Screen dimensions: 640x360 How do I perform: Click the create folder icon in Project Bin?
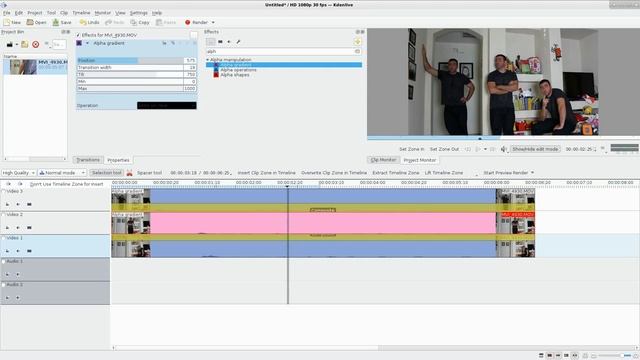25,44
